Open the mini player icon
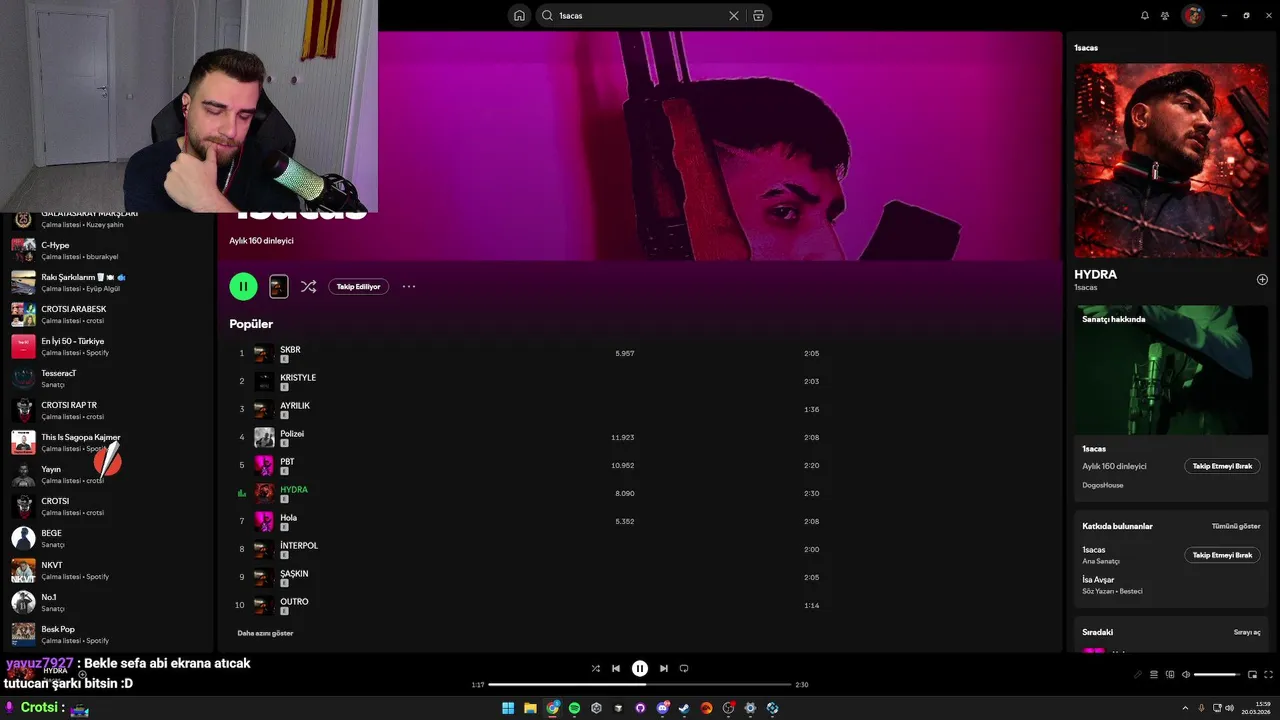The width and height of the screenshot is (1280, 720). (1252, 675)
